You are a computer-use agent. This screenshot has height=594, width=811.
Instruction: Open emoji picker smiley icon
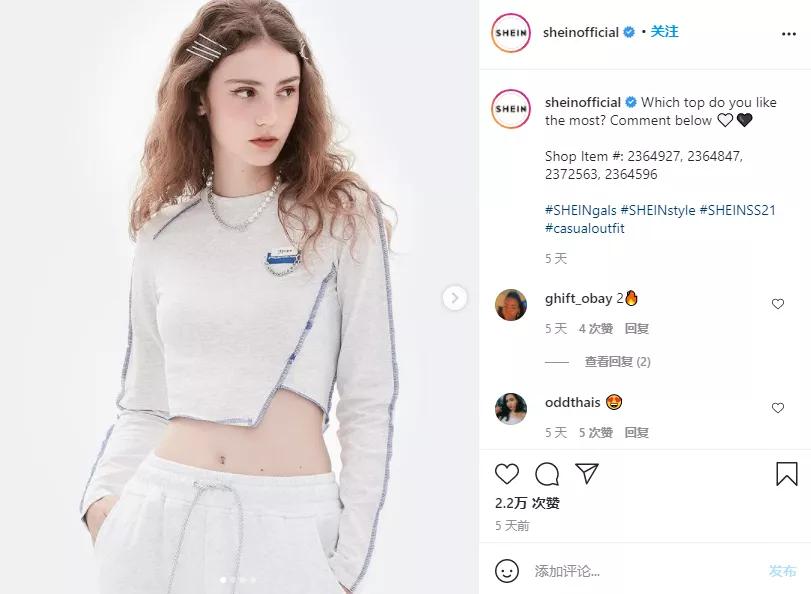[x=507, y=571]
